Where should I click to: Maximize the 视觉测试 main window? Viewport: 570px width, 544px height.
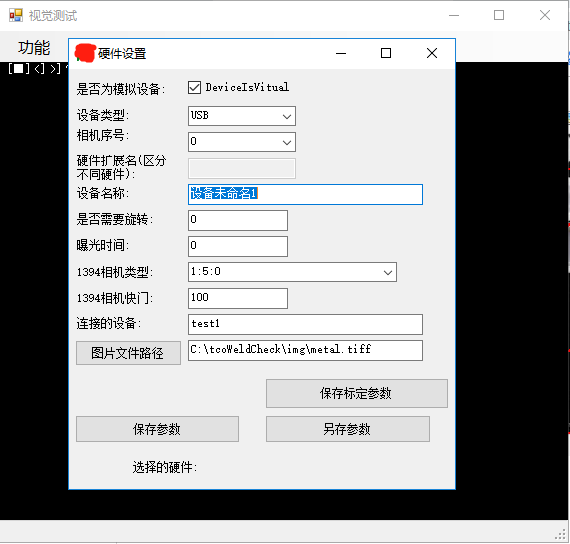pyautogui.click(x=499, y=15)
